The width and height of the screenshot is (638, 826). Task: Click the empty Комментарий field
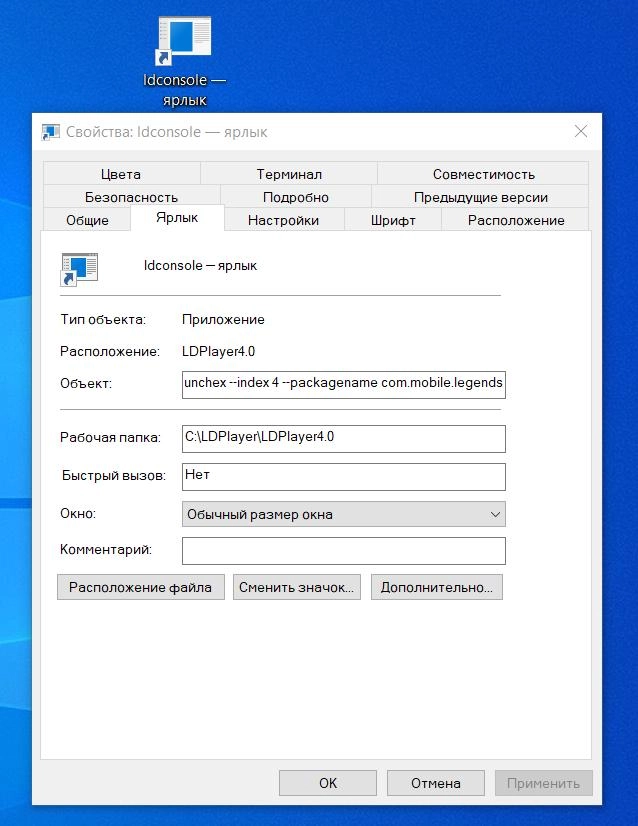[x=343, y=550]
